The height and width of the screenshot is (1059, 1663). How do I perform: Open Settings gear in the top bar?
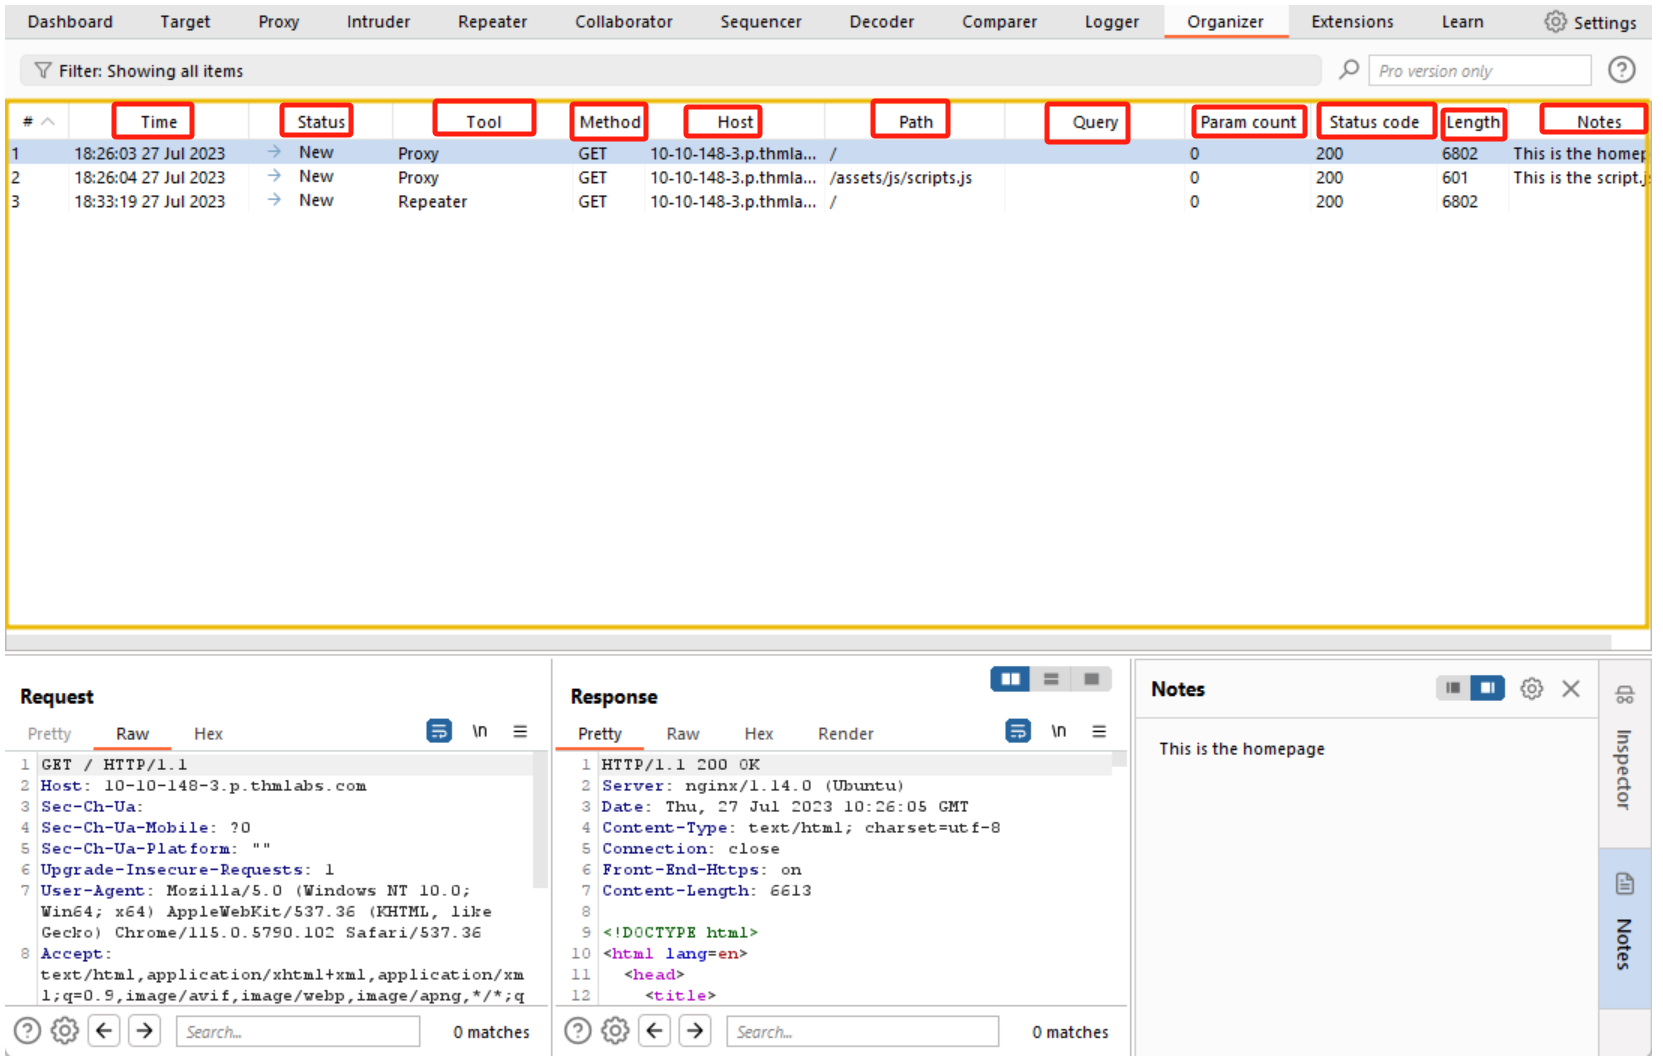1555,22
